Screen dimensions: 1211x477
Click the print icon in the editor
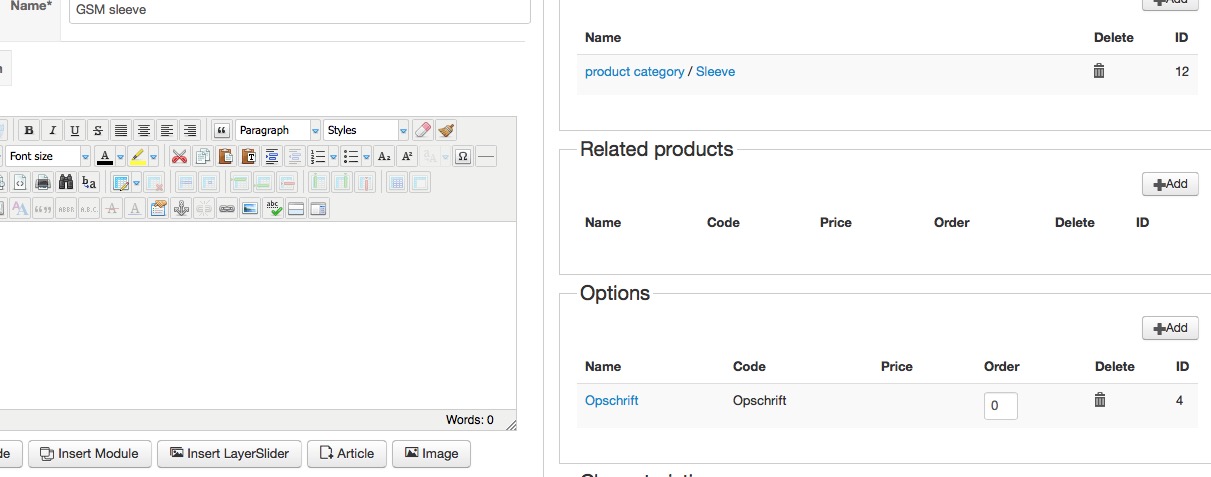point(43,182)
